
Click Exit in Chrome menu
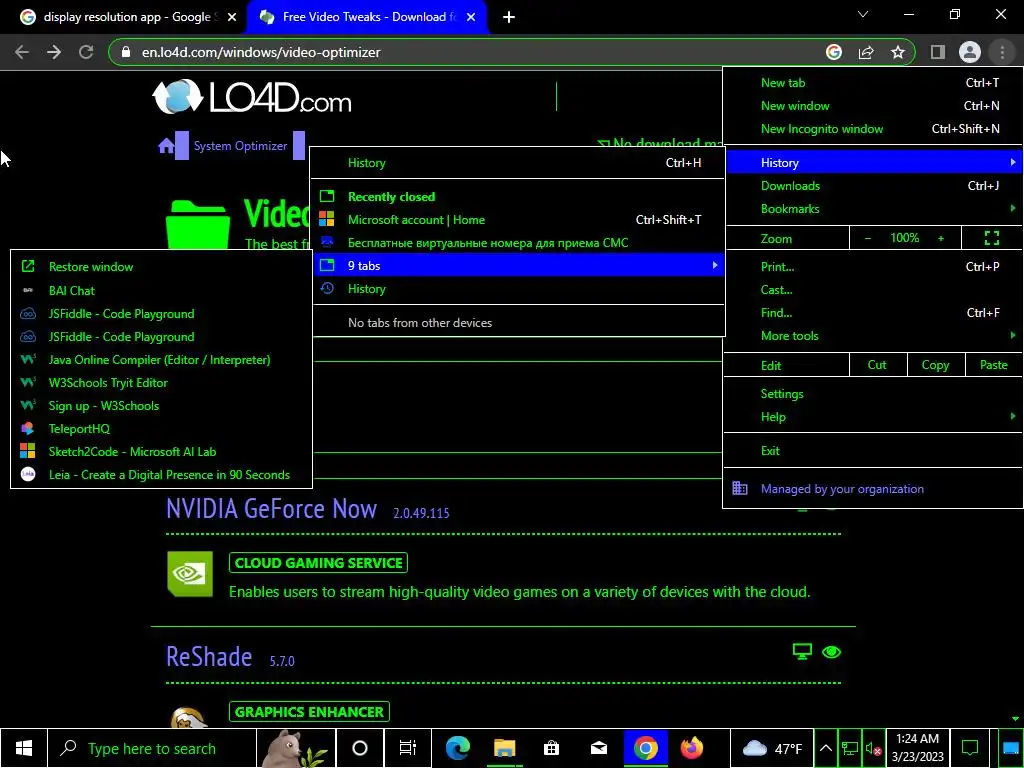(873, 451)
